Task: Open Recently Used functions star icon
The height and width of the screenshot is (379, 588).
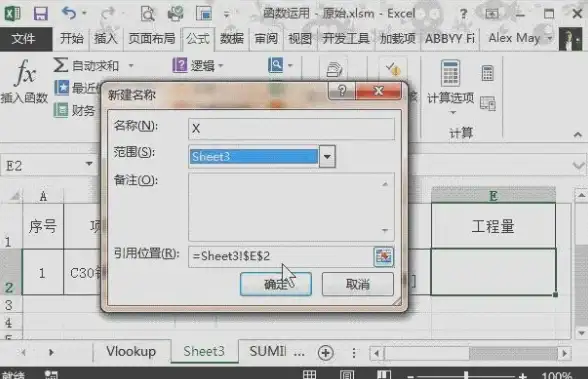Action: point(62,88)
